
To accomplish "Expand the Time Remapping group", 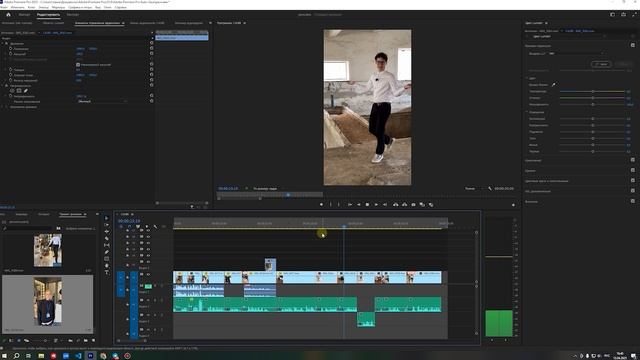I will coord(2,107).
